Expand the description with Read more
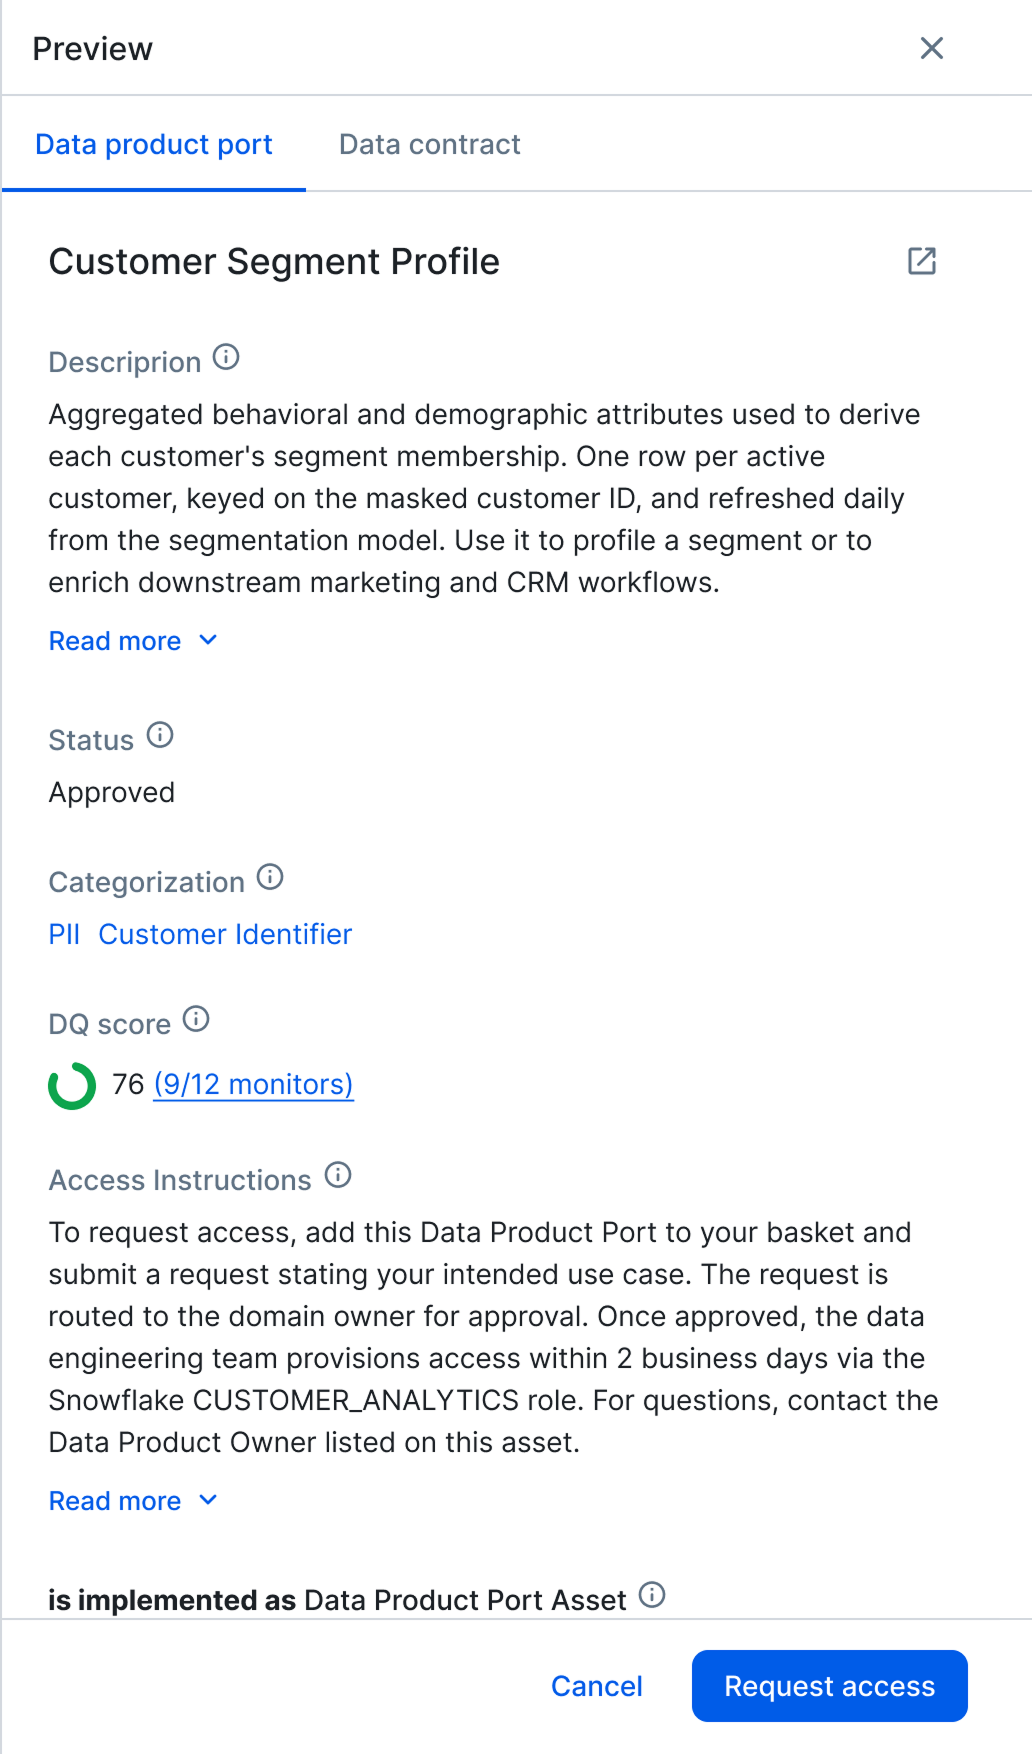Image resolution: width=1032 pixels, height=1754 pixels. click(115, 641)
